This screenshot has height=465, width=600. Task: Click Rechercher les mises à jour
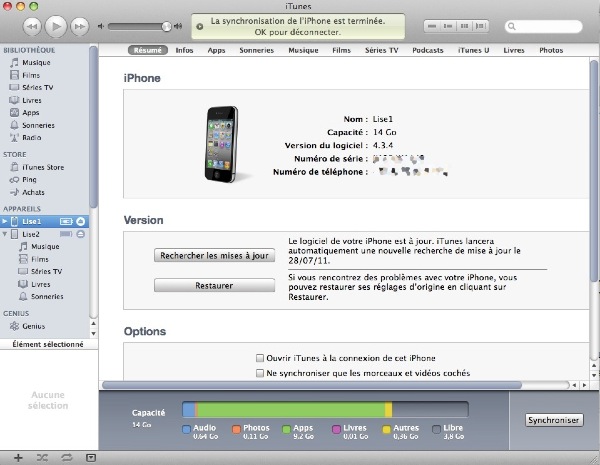pos(214,255)
